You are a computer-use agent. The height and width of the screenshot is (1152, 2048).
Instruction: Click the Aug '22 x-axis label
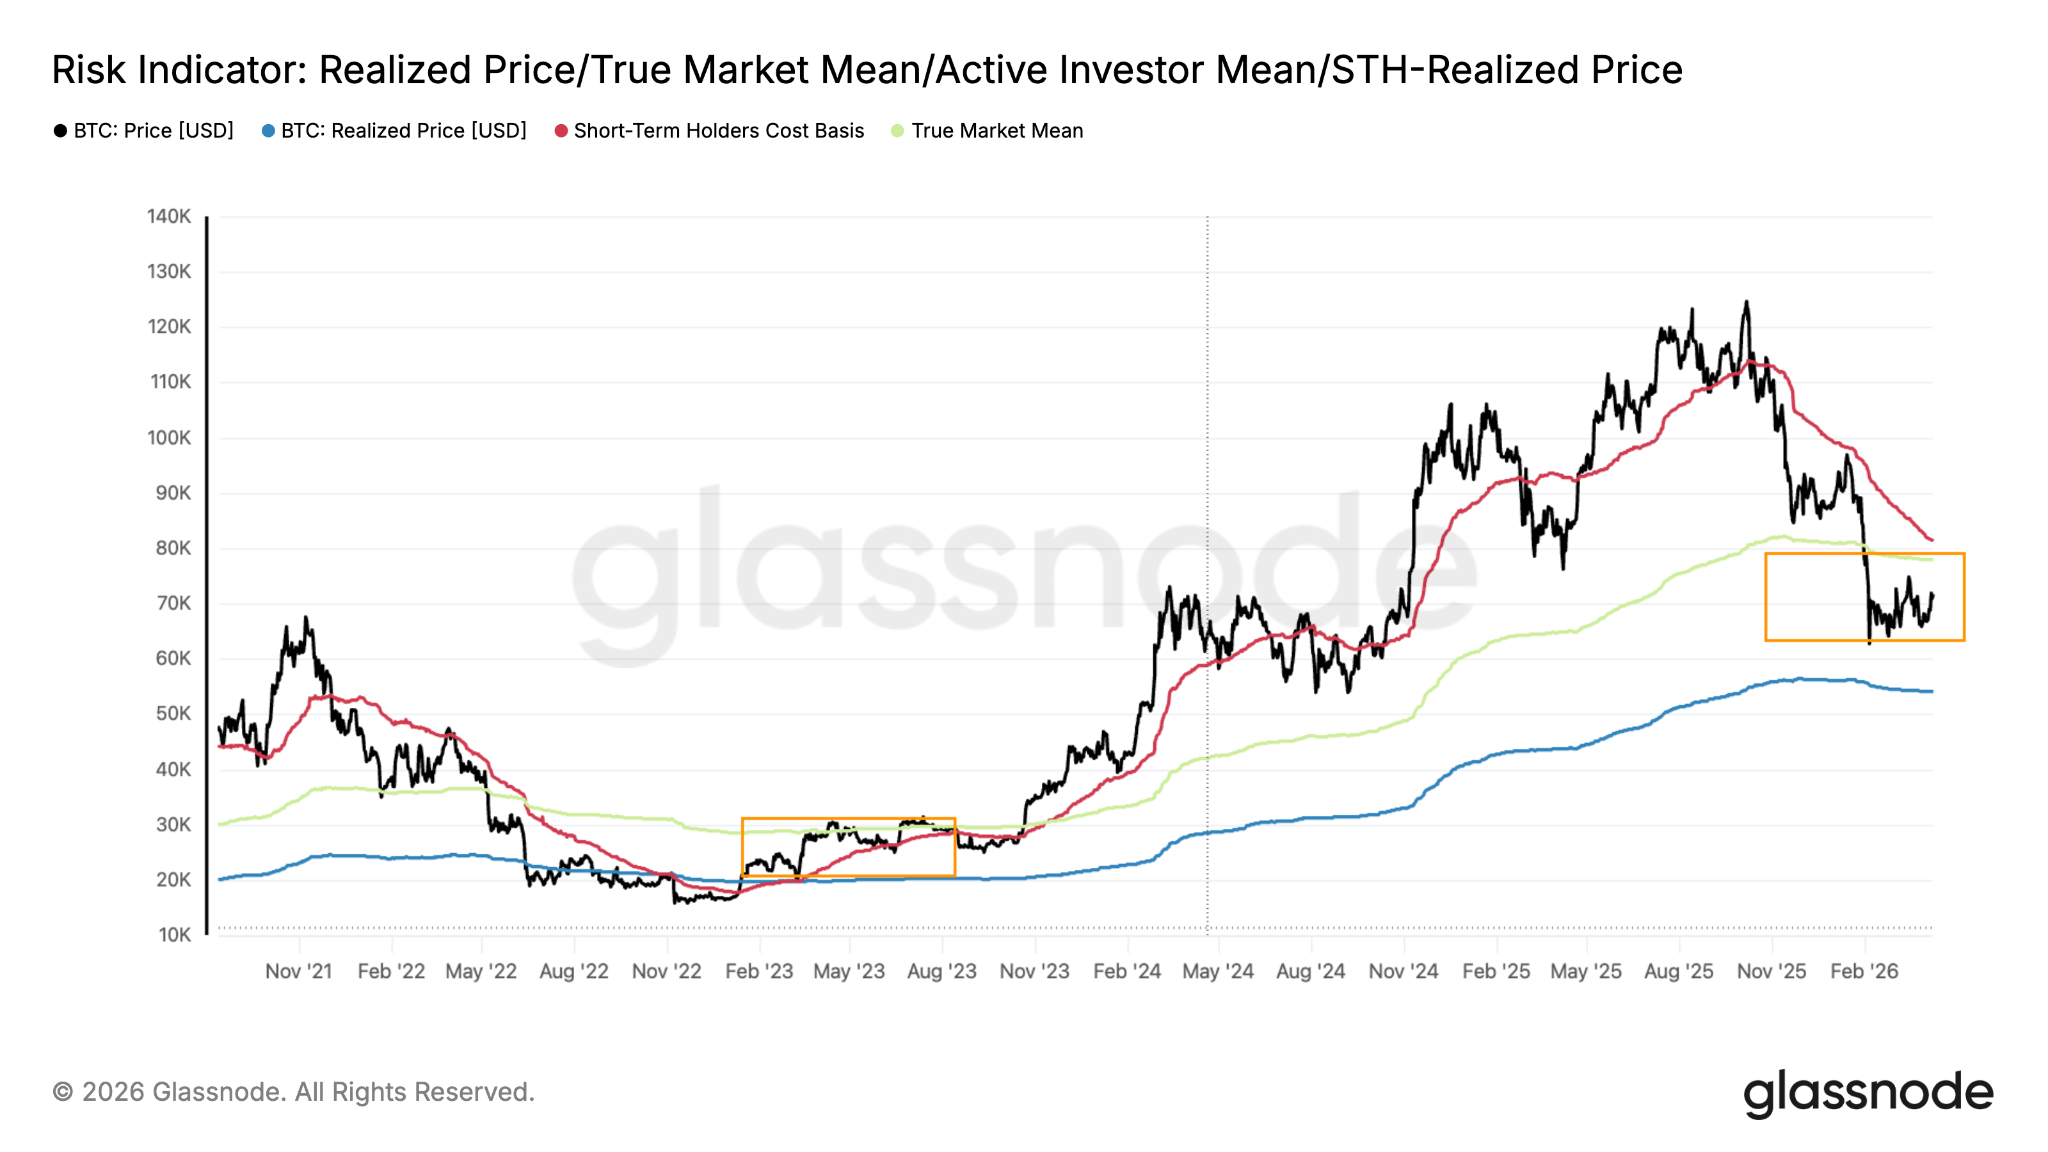[x=574, y=971]
